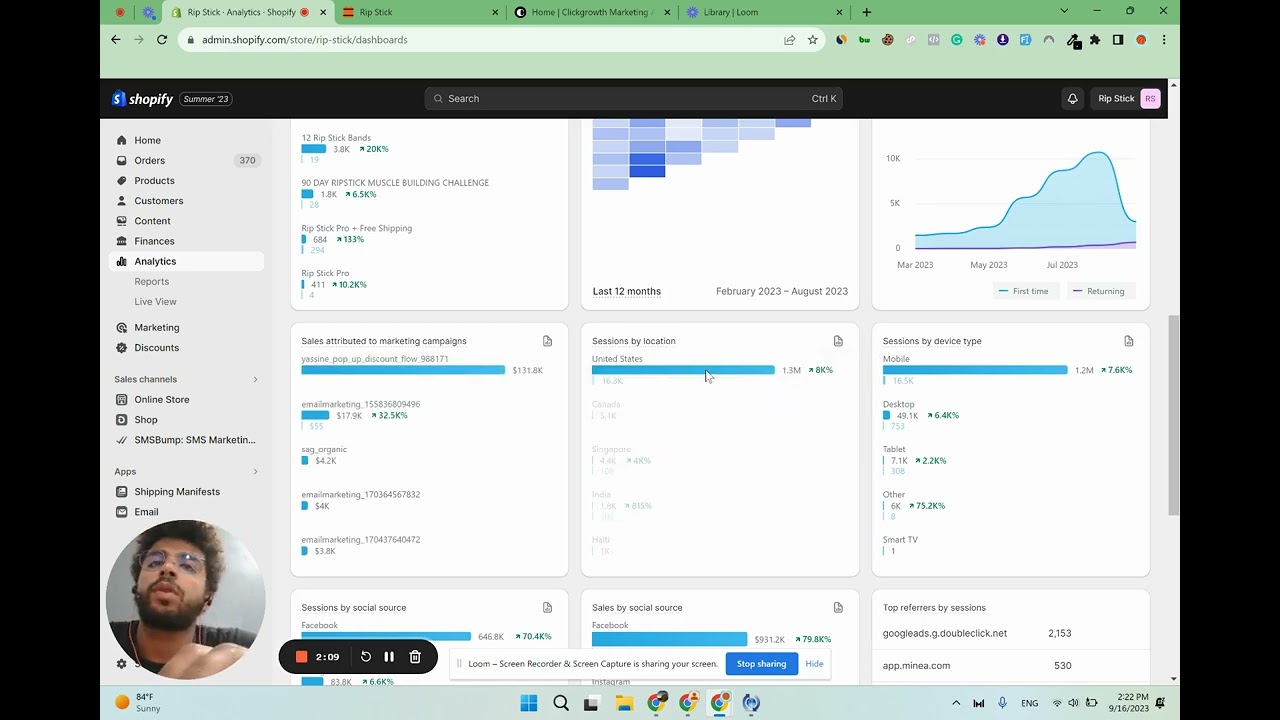Click Top referrers by sessions title
Image resolution: width=1280 pixels, height=720 pixels.
coord(934,608)
